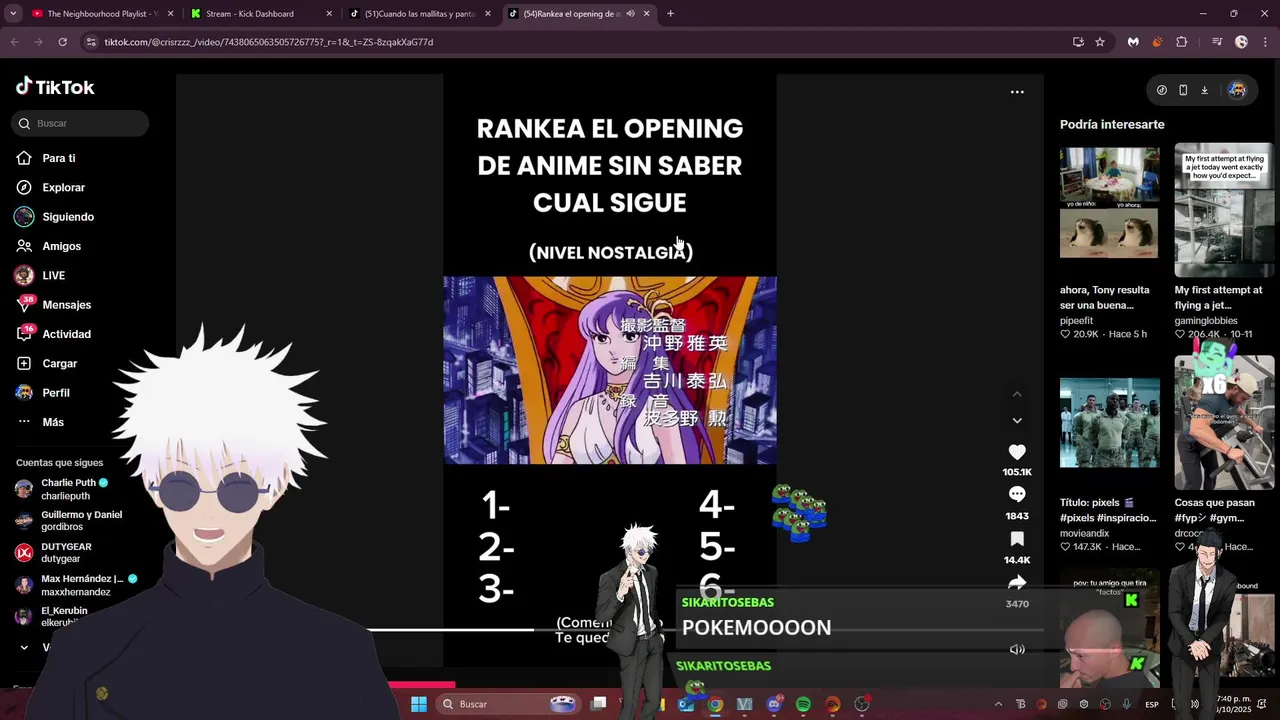Image resolution: width=1280 pixels, height=720 pixels.
Task: Open media controls in Chrome toolbar
Action: click(x=1217, y=42)
